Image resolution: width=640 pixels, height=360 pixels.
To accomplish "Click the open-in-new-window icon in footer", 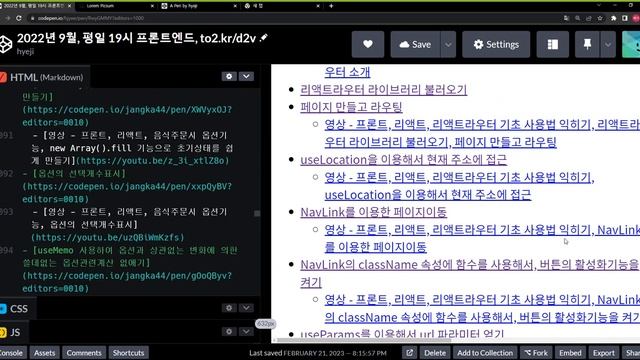I will click(x=409, y=353).
